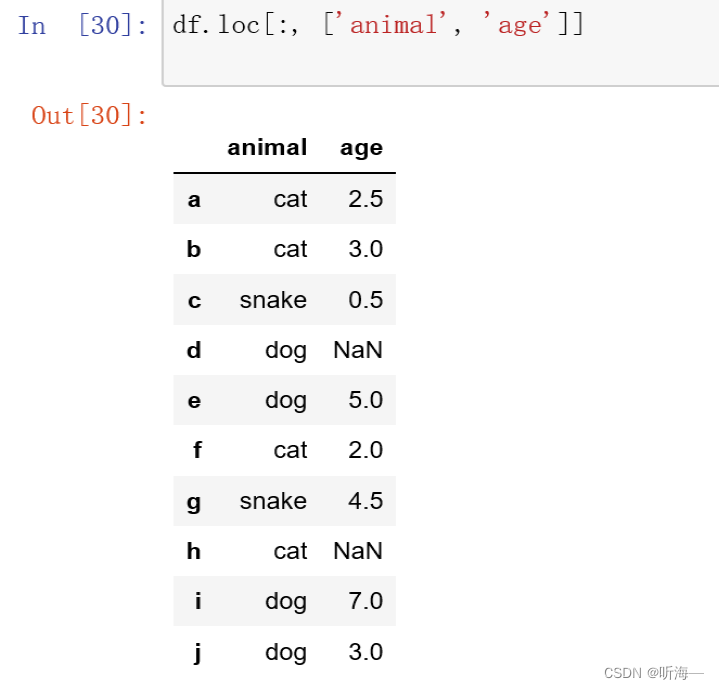Image resolution: width=719 pixels, height=689 pixels.
Task: Click the age value 2.0 in row f
Action: (365, 450)
